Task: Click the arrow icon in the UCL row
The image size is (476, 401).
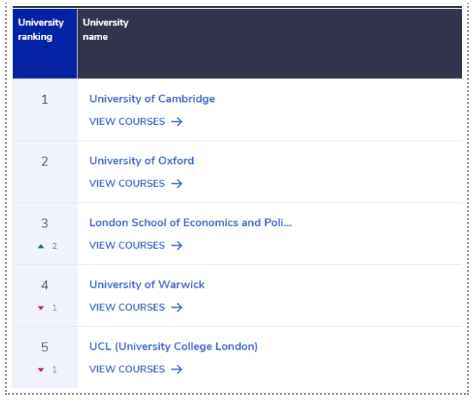Action: 177,369
